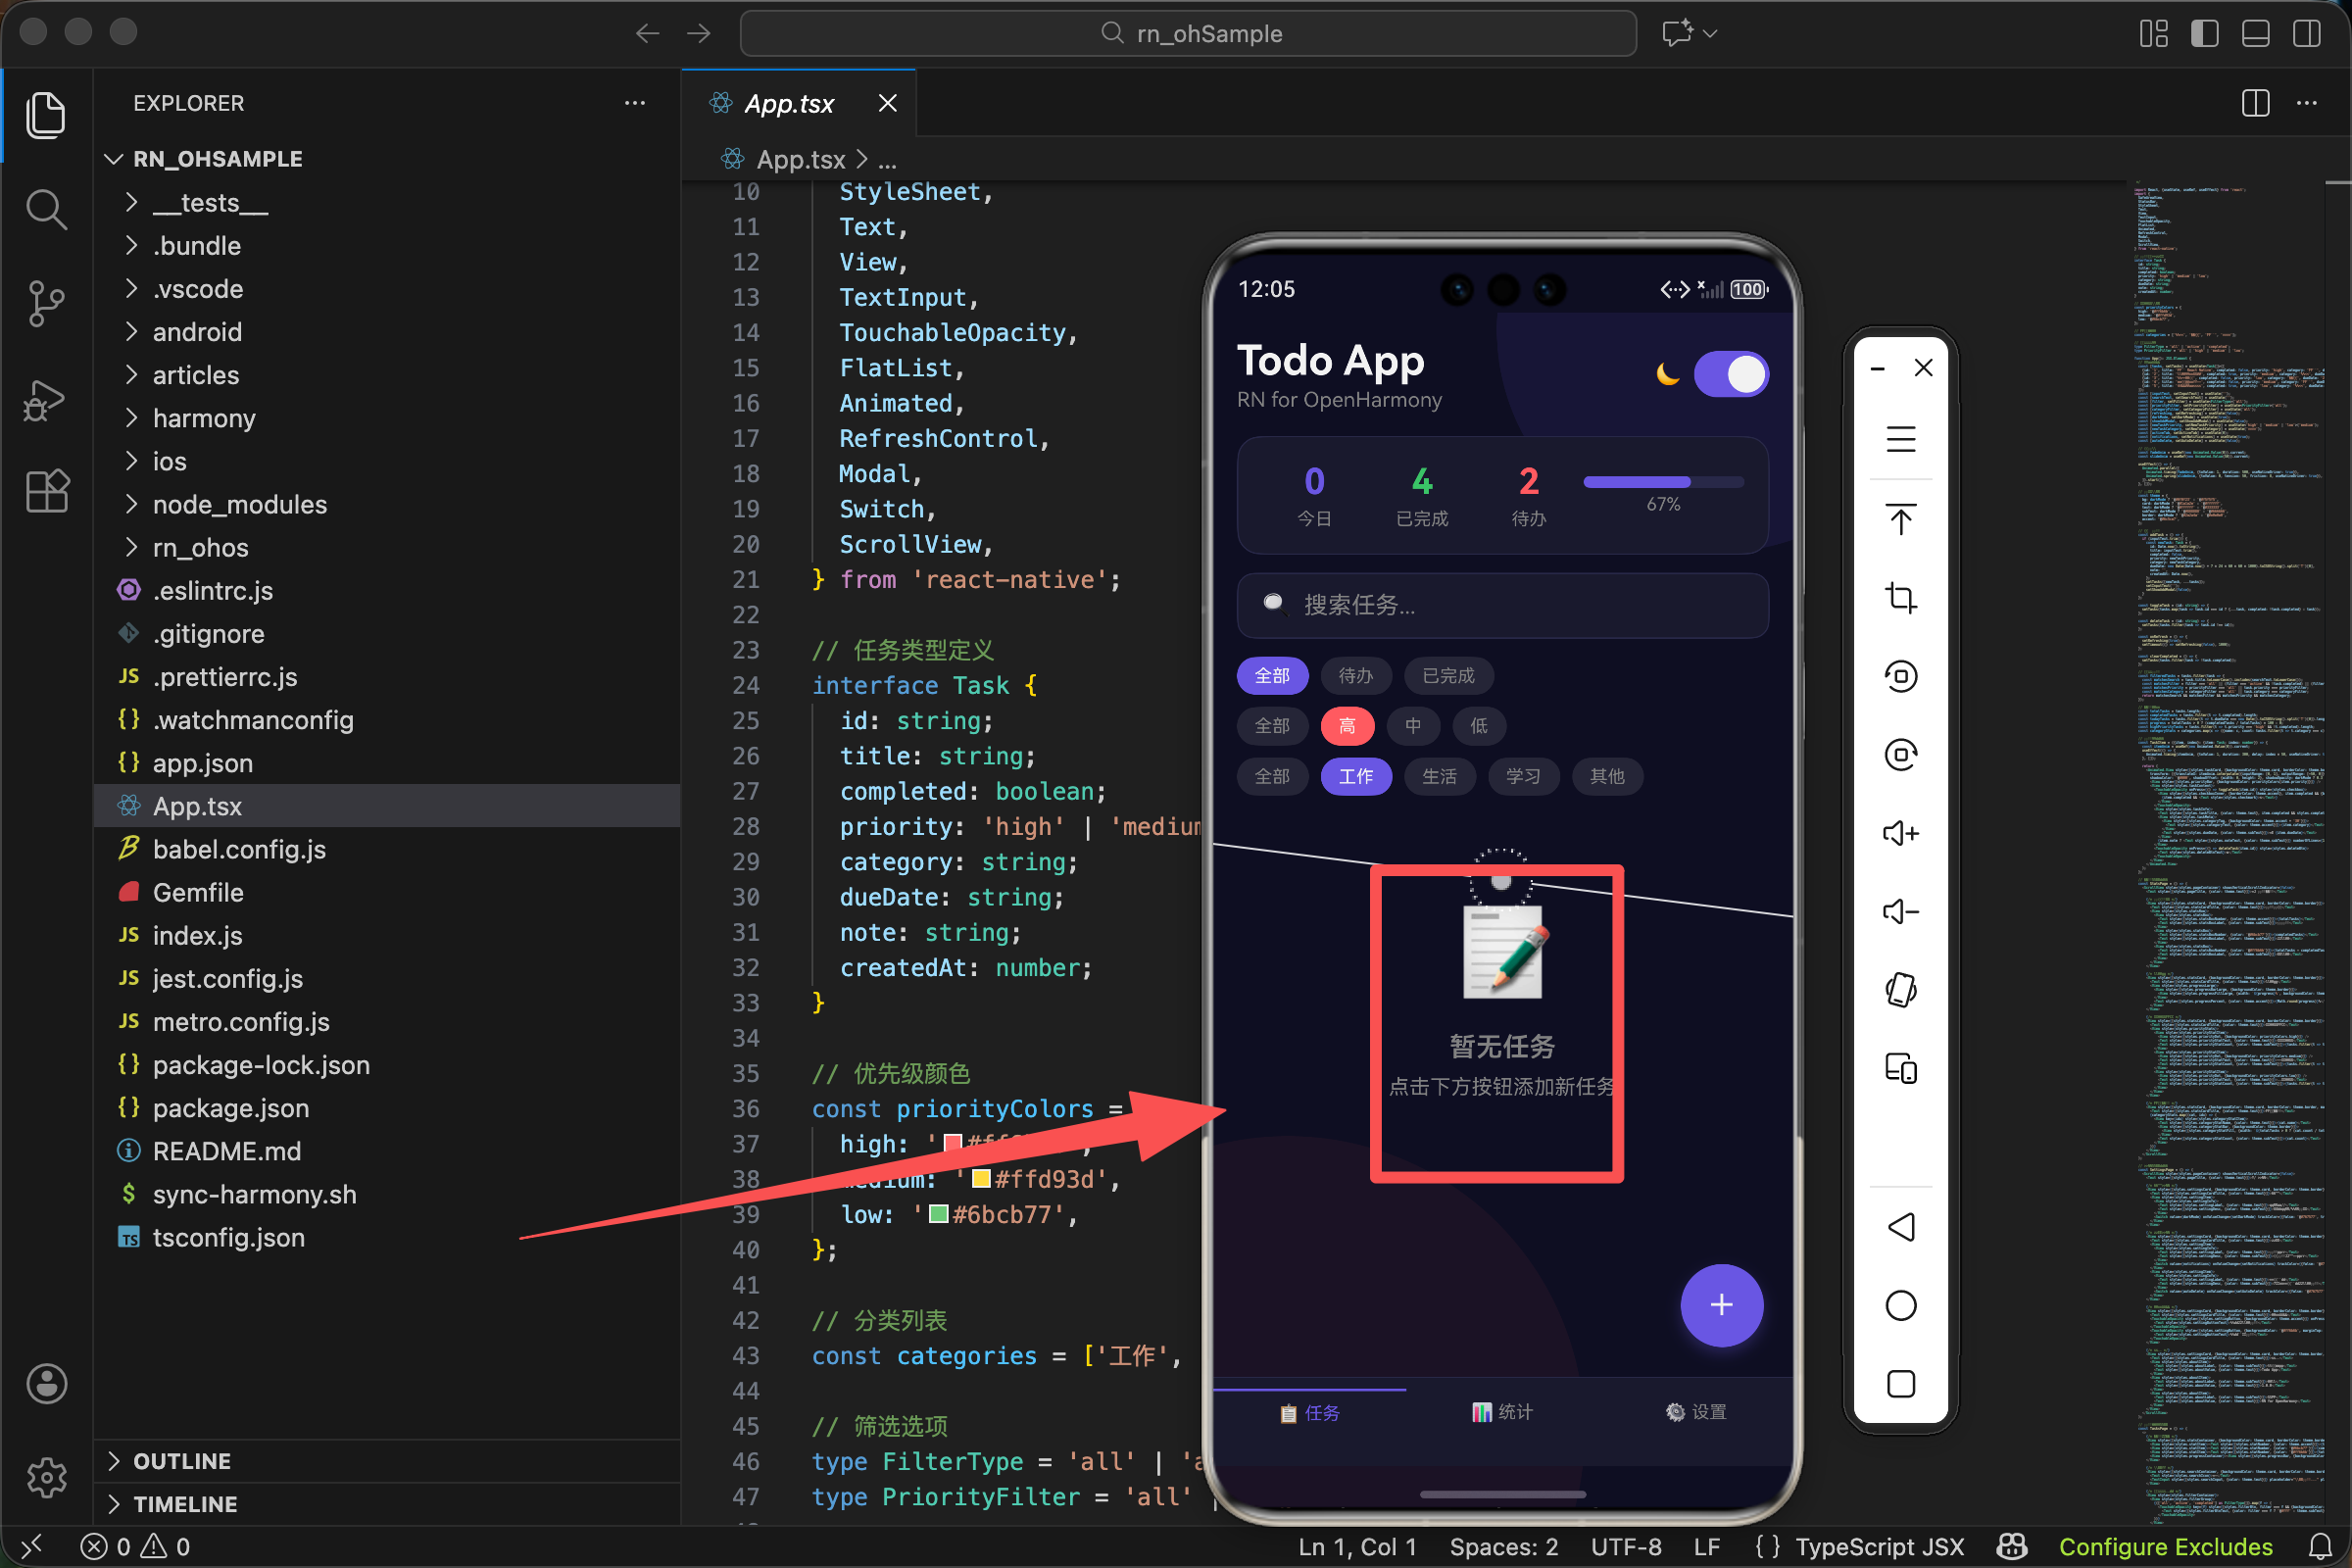This screenshot has height=1568, width=2352.
Task: Toggle primary side bar visibility
Action: click(x=2204, y=33)
